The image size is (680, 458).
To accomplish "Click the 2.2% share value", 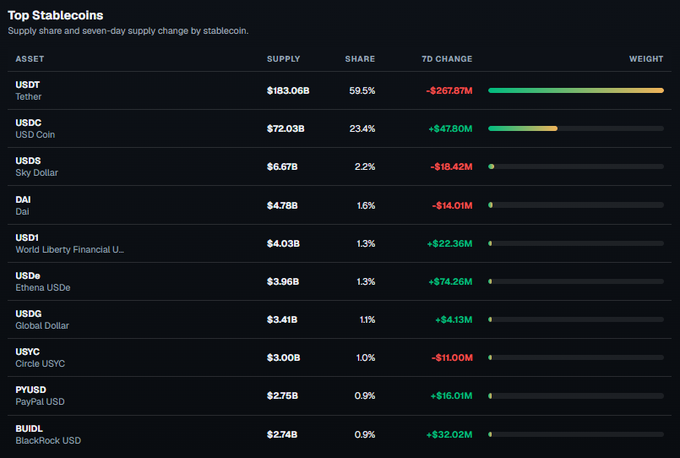I will [365, 167].
